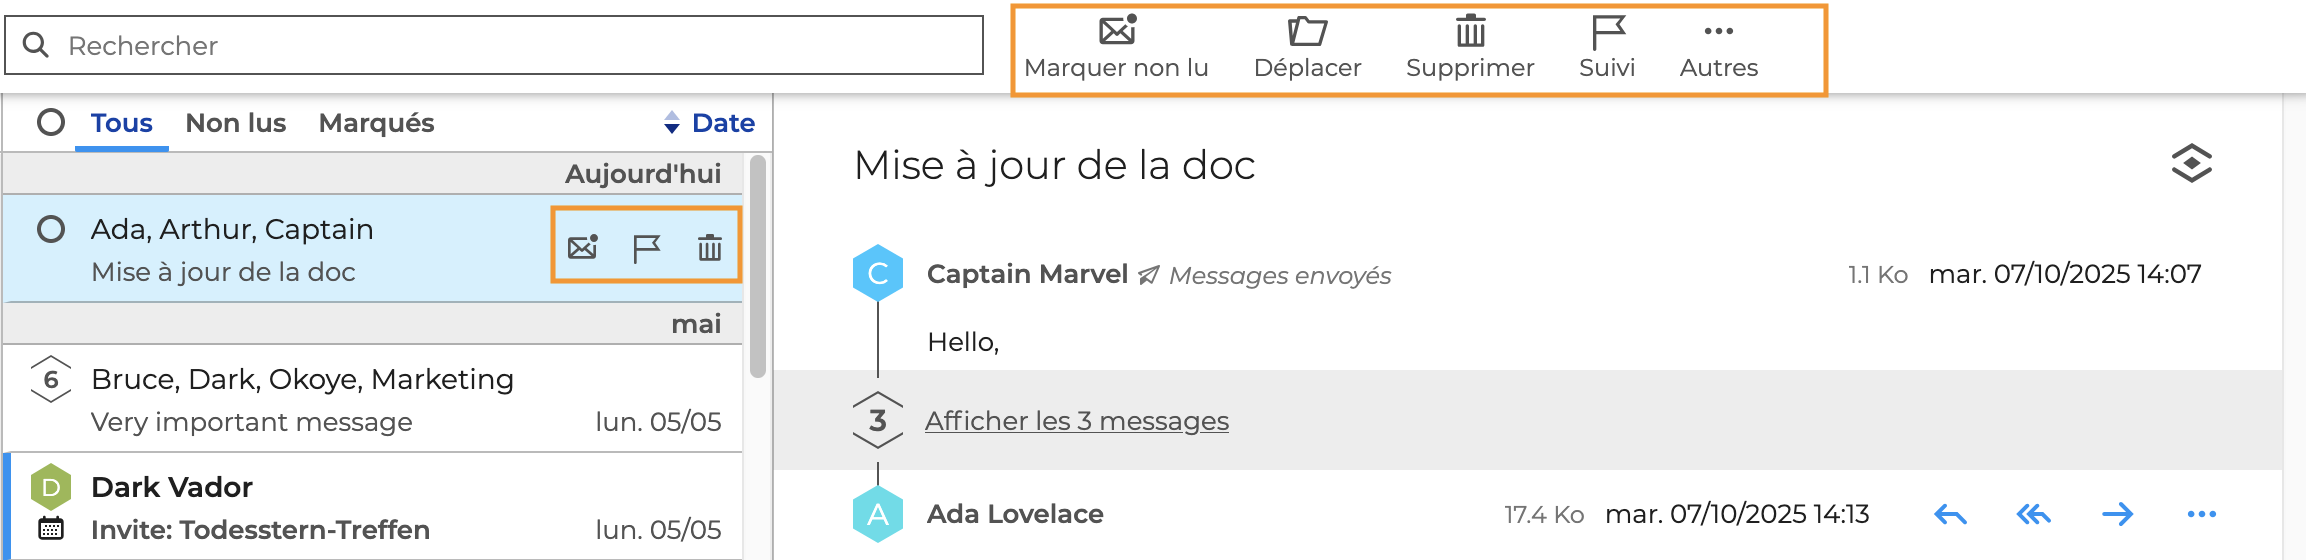
Task: Click in the Rechercher search field
Action: (500, 46)
